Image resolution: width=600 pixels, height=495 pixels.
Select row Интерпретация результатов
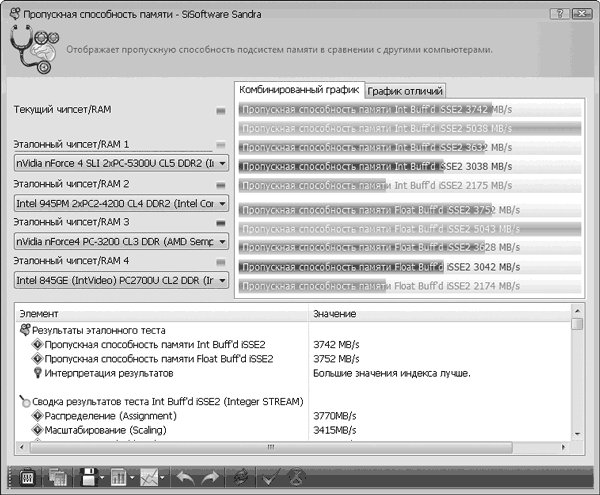pyautogui.click(x=109, y=373)
